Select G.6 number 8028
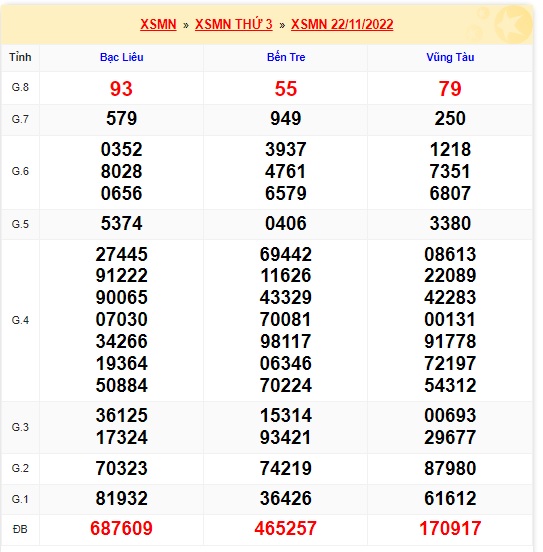The image size is (543, 552). (121, 171)
